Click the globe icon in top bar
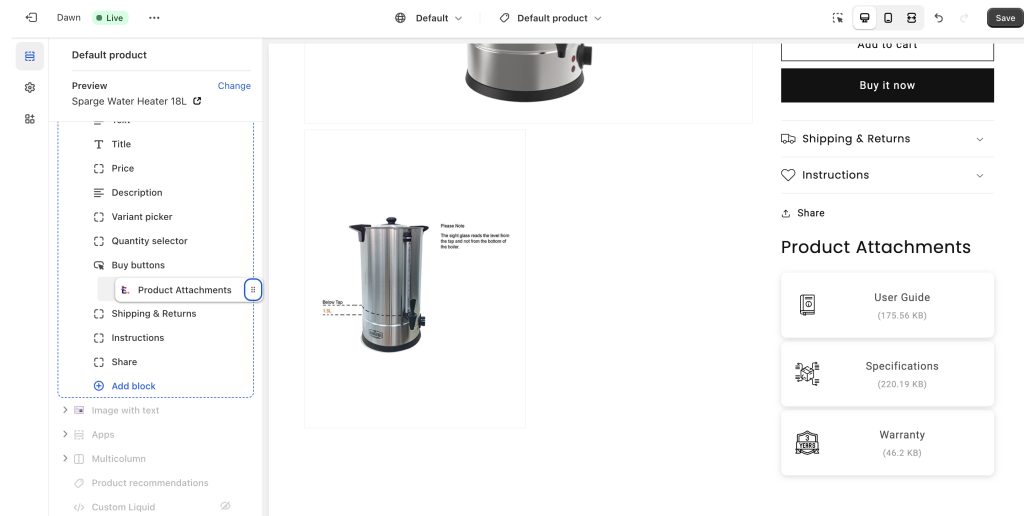The image size is (1024, 516). [x=400, y=18]
